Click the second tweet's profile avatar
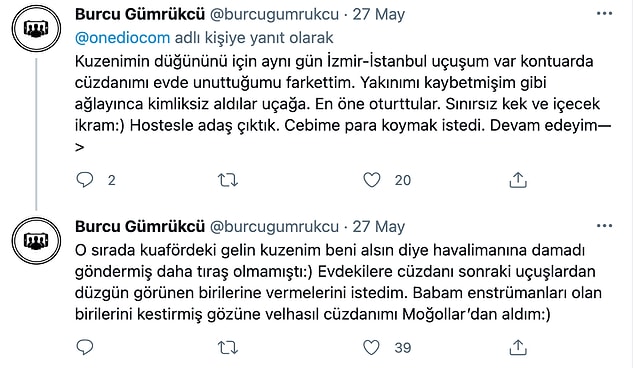This screenshot has width=635, height=368. click(36, 240)
